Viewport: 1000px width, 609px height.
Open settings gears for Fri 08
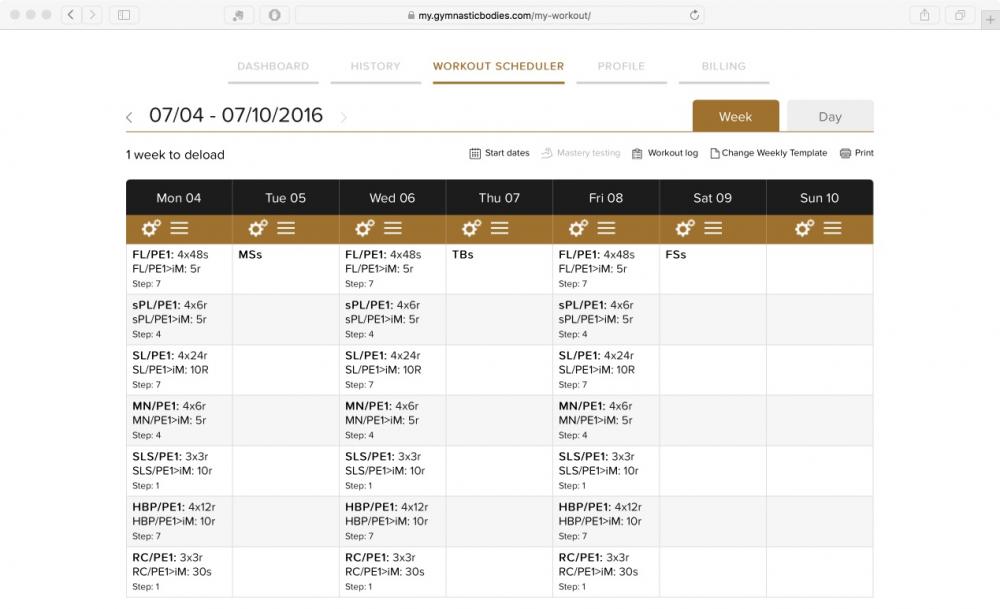[578, 228]
